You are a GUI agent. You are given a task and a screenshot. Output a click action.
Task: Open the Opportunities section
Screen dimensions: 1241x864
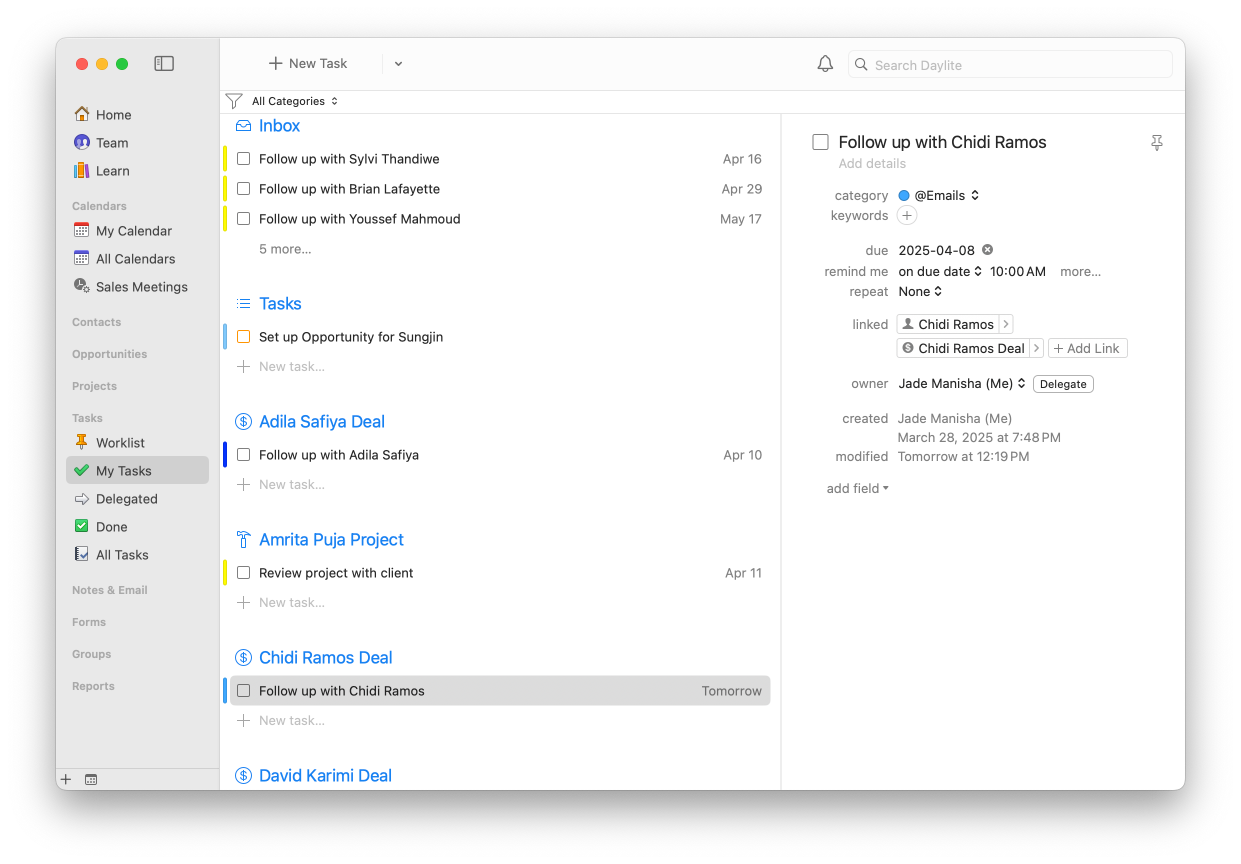109,354
